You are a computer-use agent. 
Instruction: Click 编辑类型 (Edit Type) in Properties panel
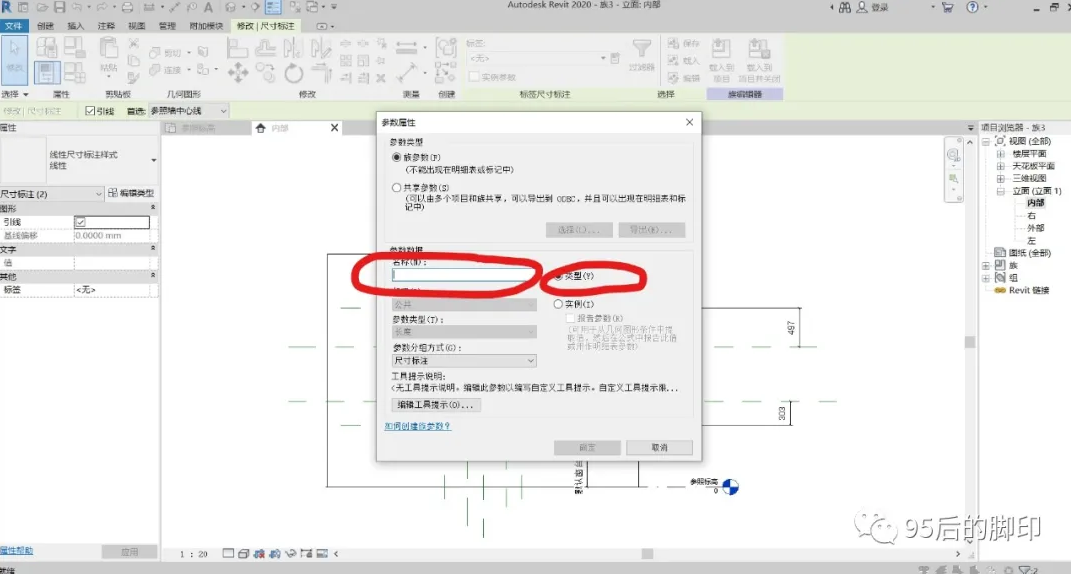(131, 193)
